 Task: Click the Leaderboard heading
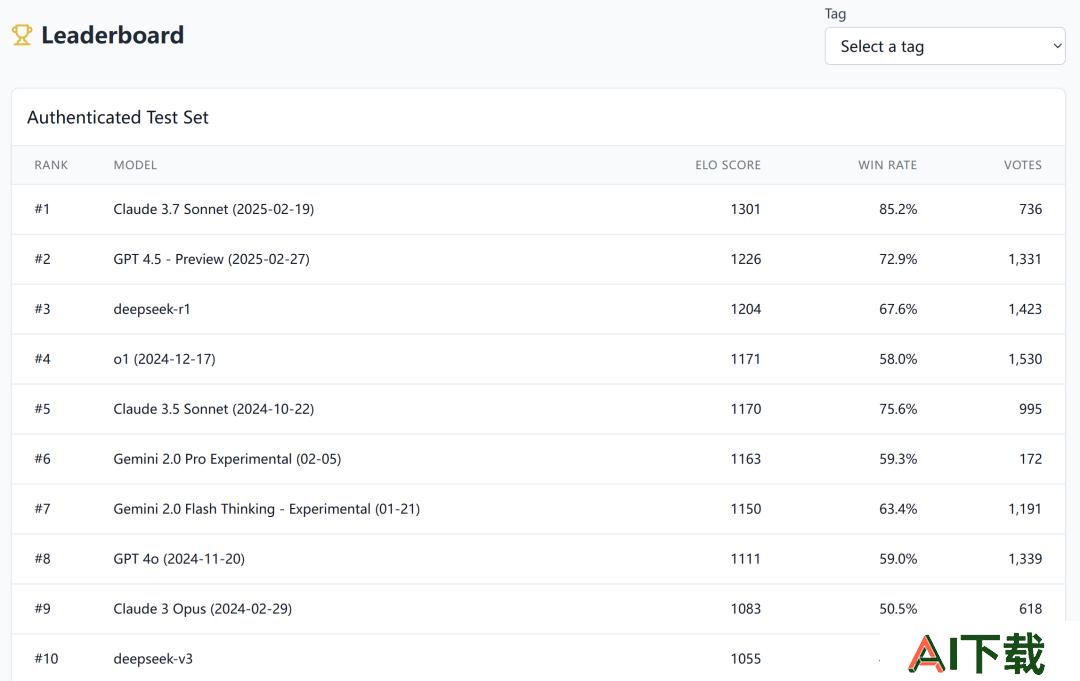point(113,35)
